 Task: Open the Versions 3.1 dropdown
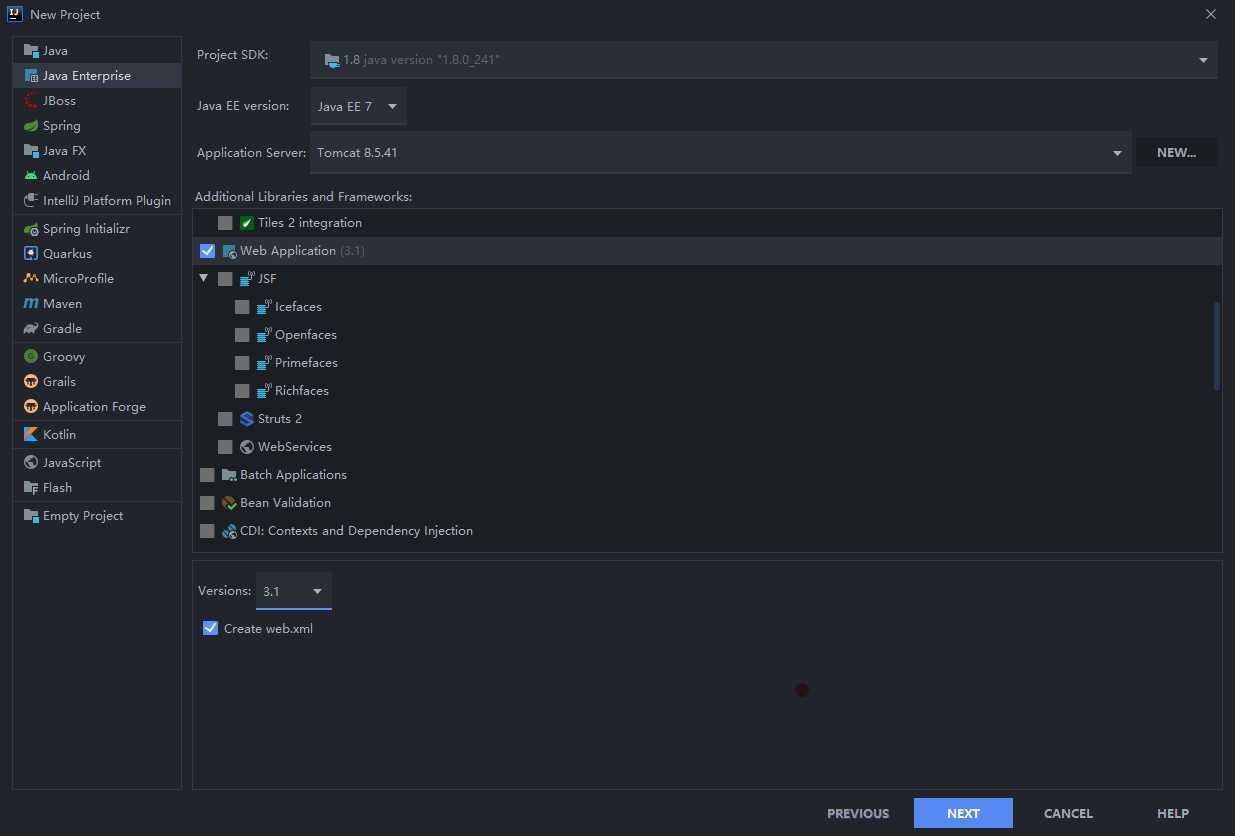pos(293,591)
